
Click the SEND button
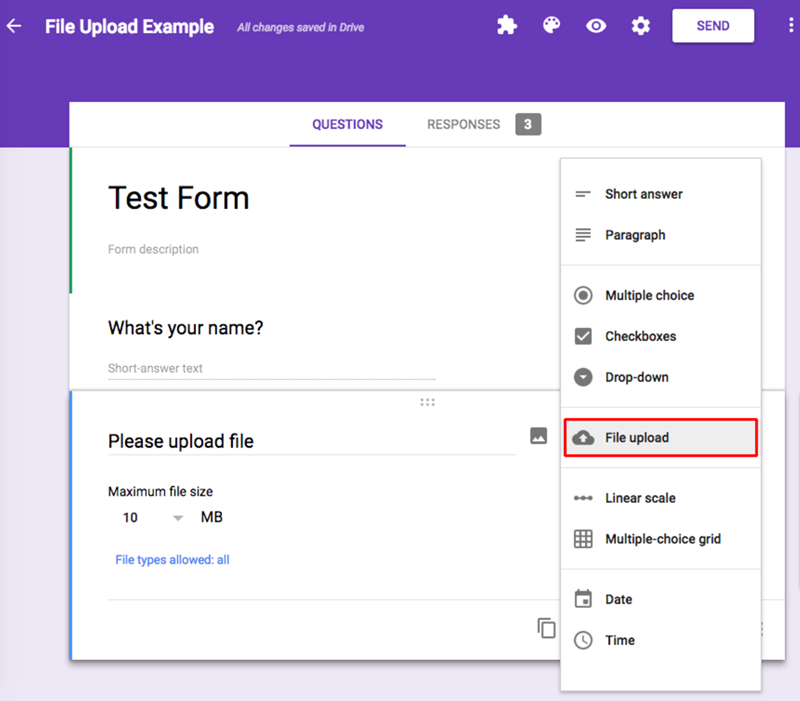pos(713,26)
